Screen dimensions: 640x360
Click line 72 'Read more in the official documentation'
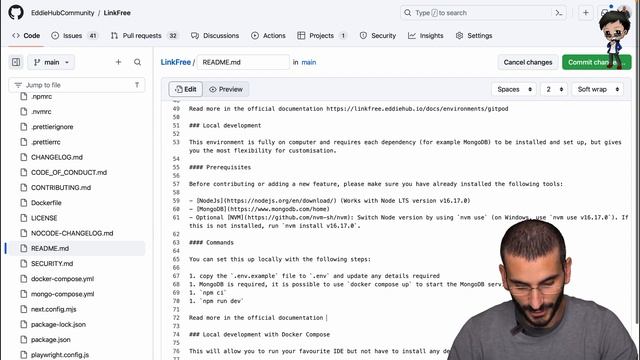[x=256, y=318]
